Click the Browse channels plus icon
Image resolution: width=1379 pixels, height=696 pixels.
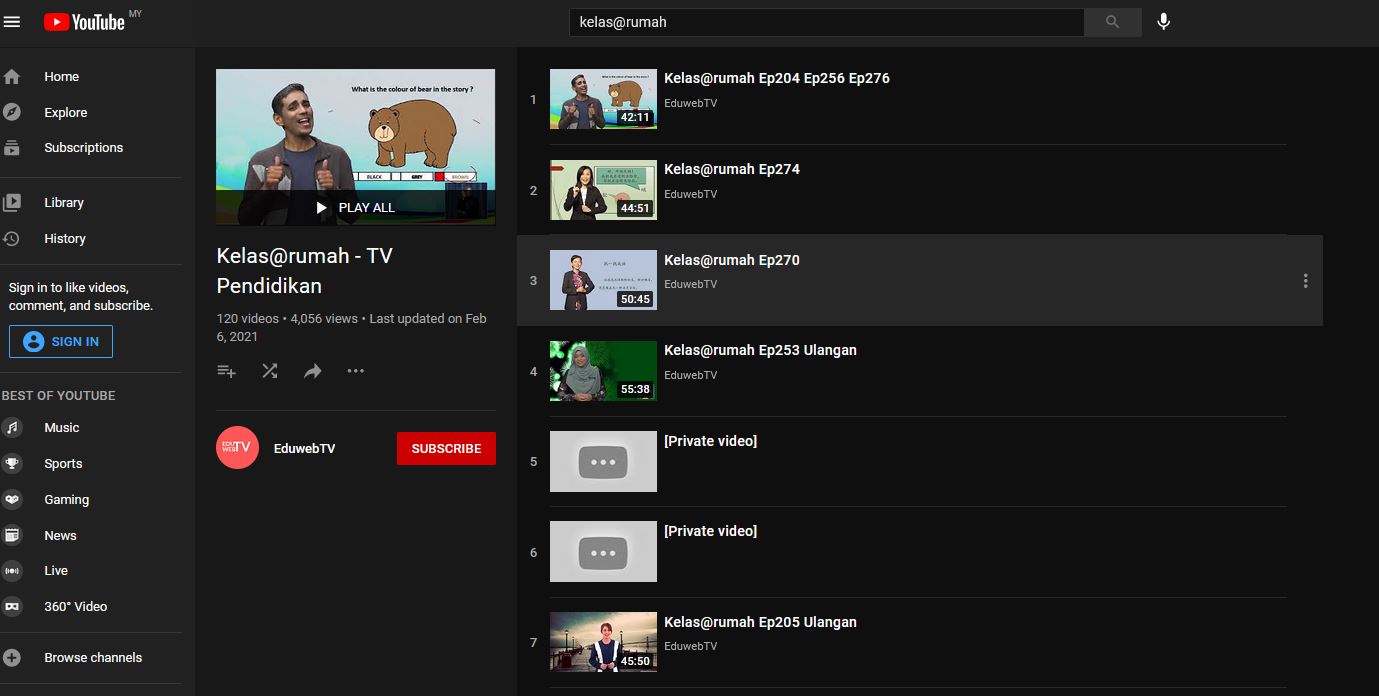[x=12, y=658]
